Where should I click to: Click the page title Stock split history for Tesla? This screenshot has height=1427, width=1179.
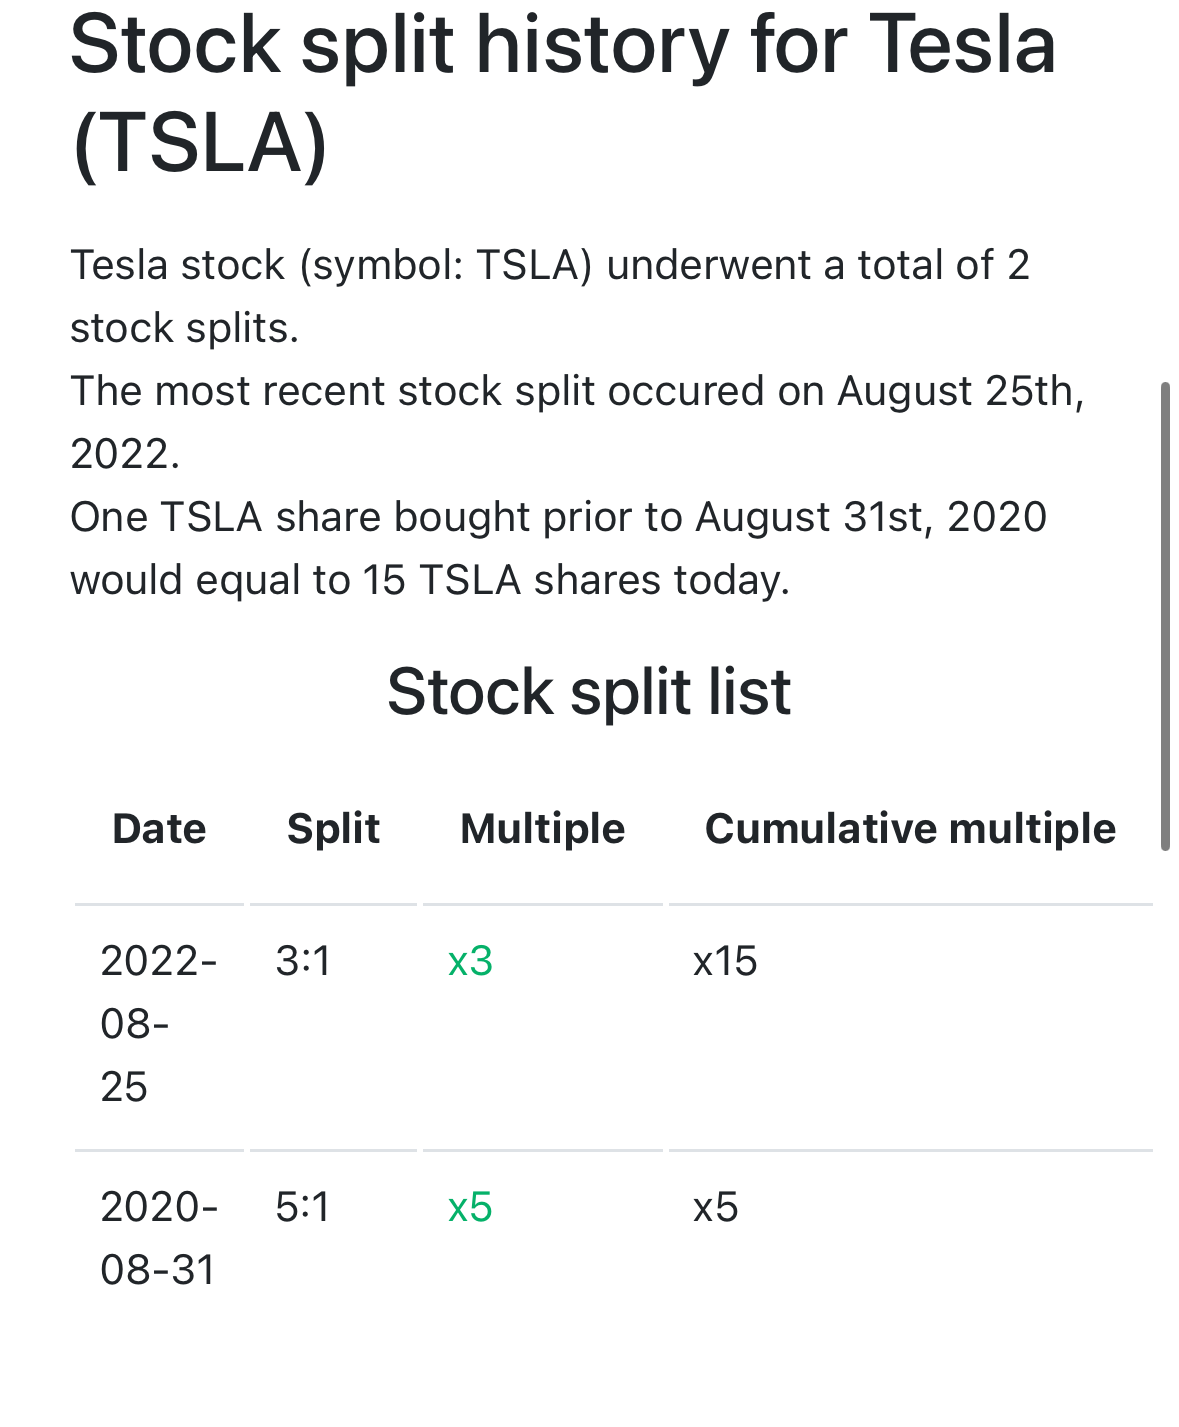[x=563, y=47]
